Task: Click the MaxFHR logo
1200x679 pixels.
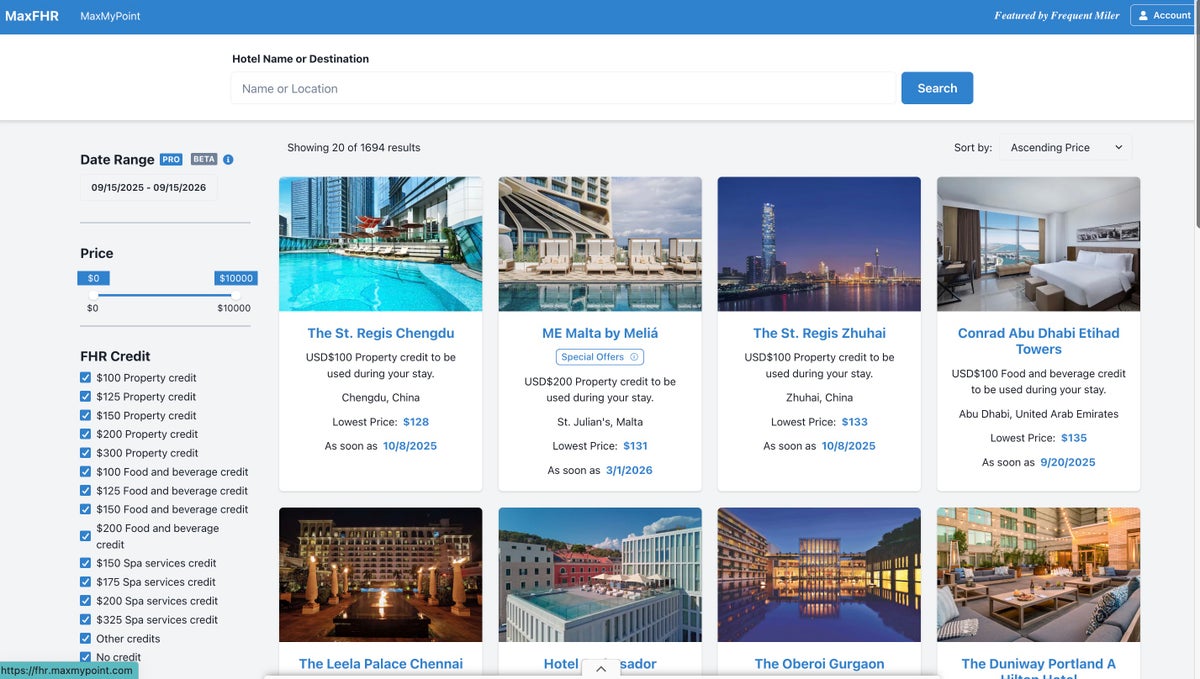Action: point(32,16)
